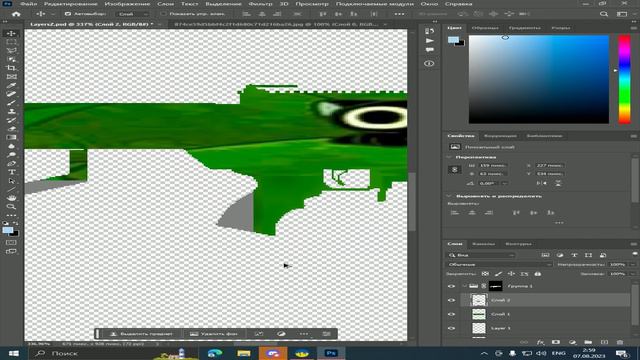This screenshot has width=640, height=360.
Task: Click the color picker field in Color panel
Action: point(539,79)
